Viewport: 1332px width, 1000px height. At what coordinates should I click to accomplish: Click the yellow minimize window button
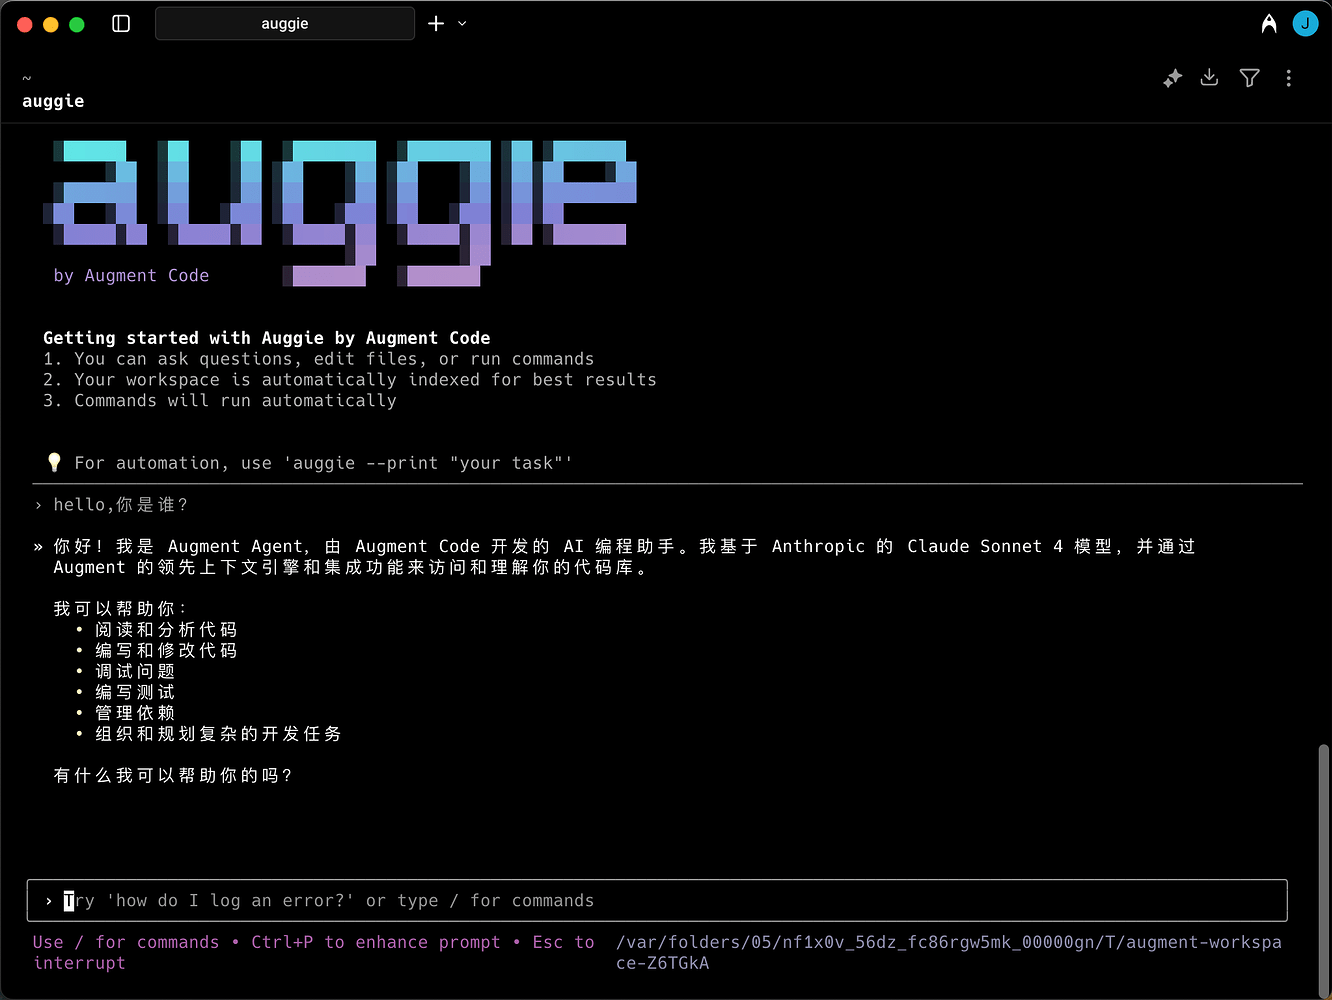tap(51, 24)
